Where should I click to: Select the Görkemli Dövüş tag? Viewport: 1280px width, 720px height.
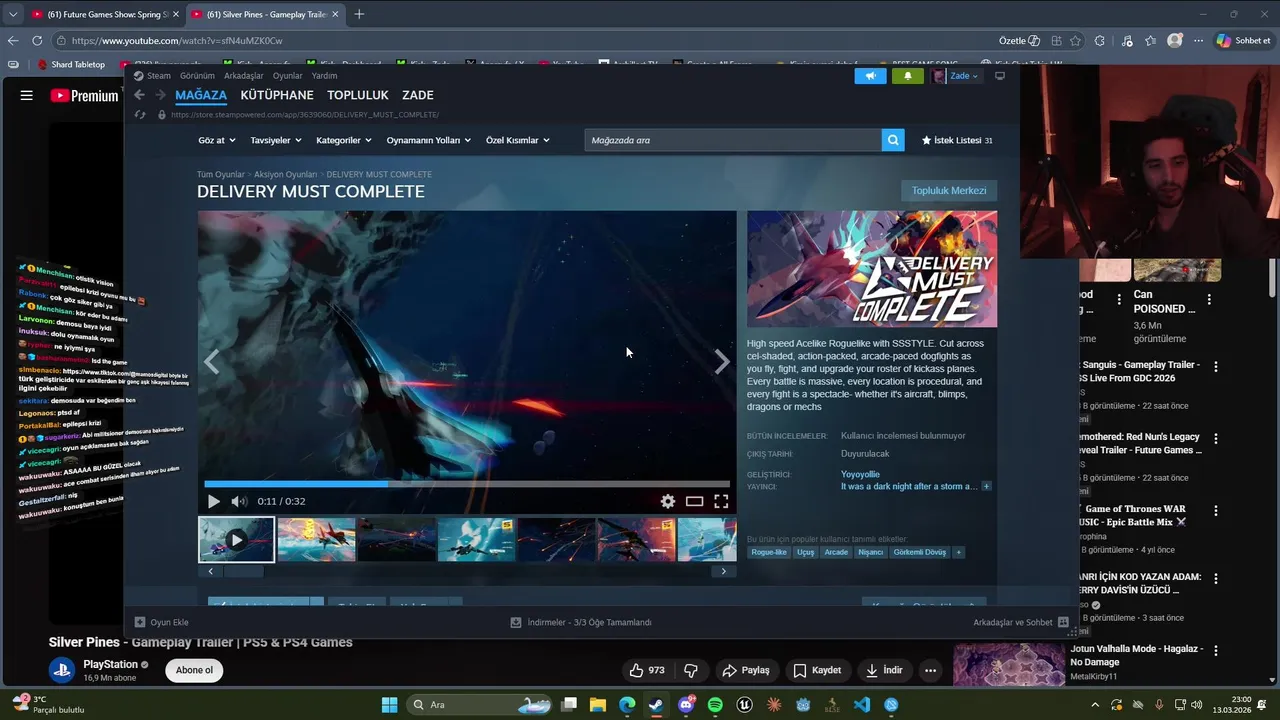[919, 552]
